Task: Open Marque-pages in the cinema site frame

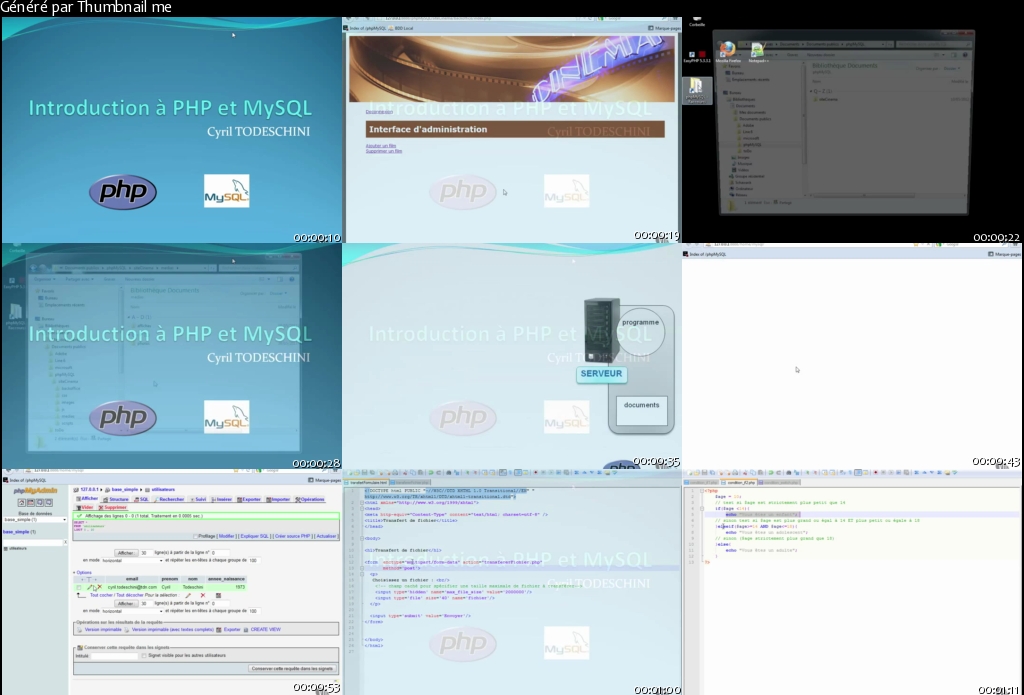Action: coord(664,28)
